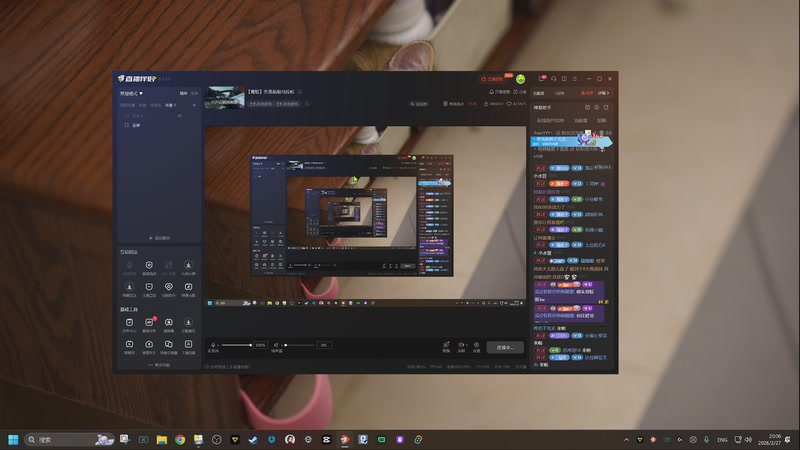Mute the microphone icon beside volume slider
Viewport: 800px width, 450px height.
click(213, 345)
